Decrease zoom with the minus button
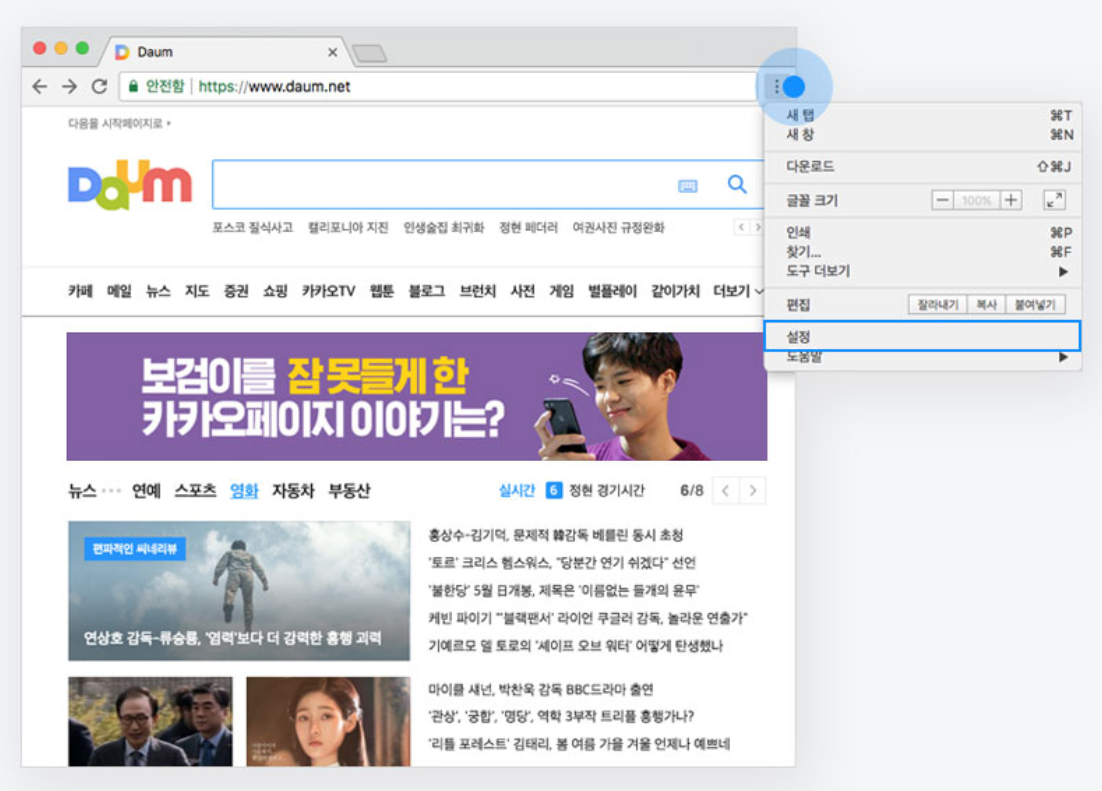 click(942, 200)
